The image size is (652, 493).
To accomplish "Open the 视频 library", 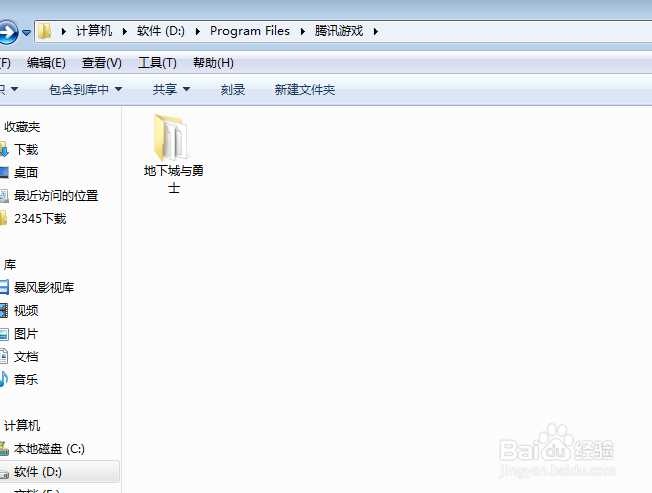I will [x=26, y=310].
